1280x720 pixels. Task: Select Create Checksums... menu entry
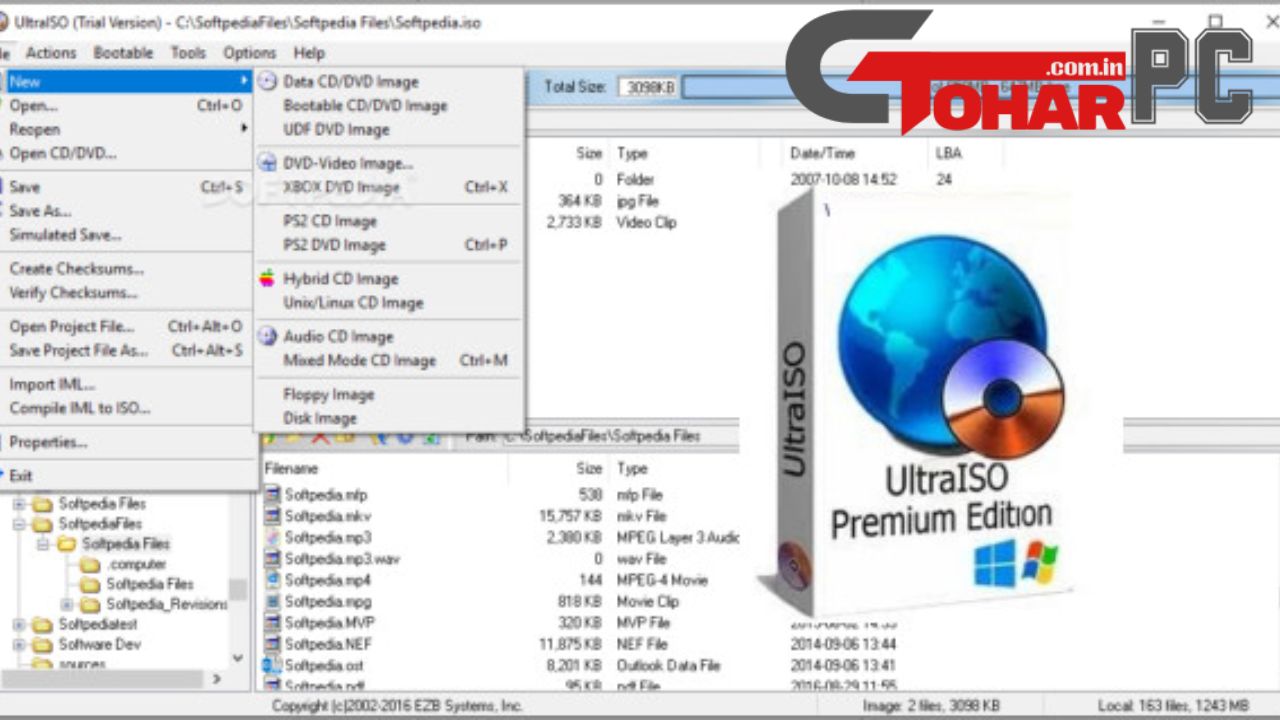coord(126,269)
